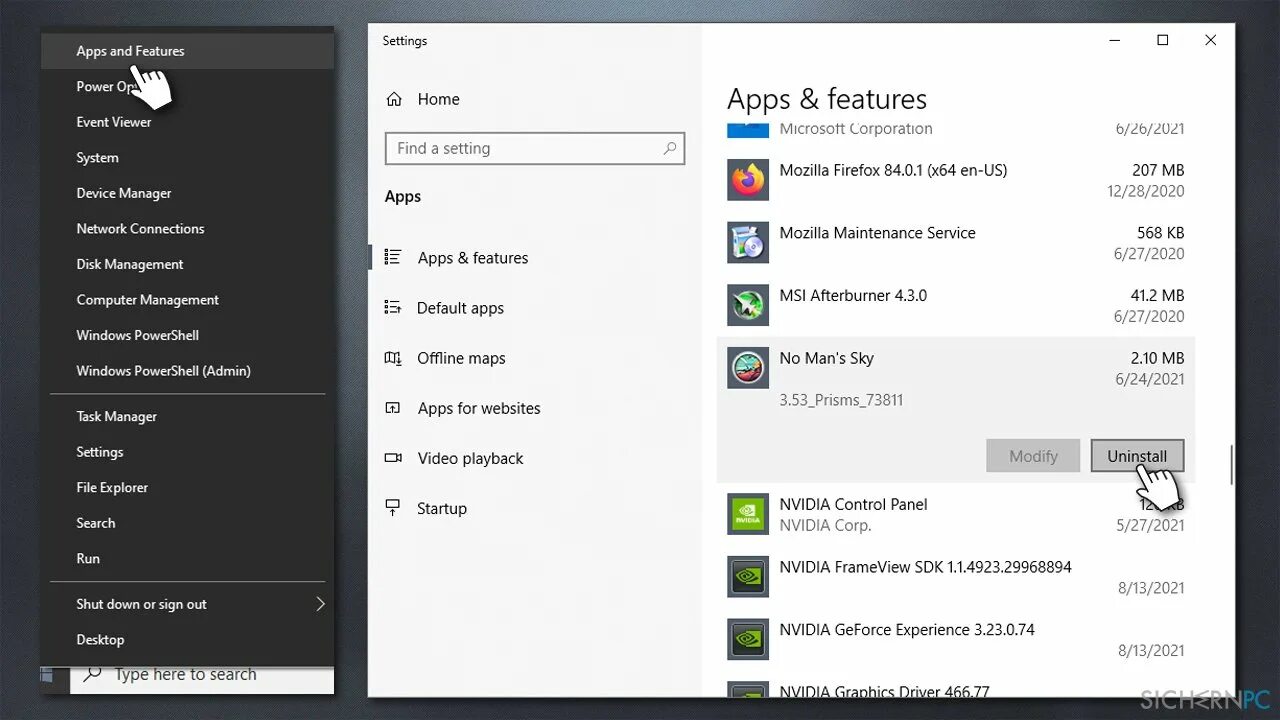Select NVIDIA Control Panel entry

(956, 515)
